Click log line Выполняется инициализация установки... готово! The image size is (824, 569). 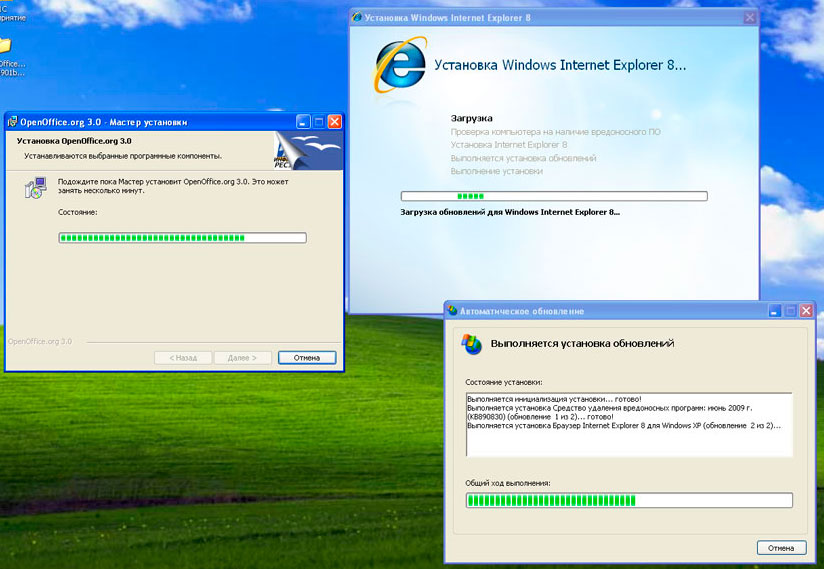coord(554,399)
